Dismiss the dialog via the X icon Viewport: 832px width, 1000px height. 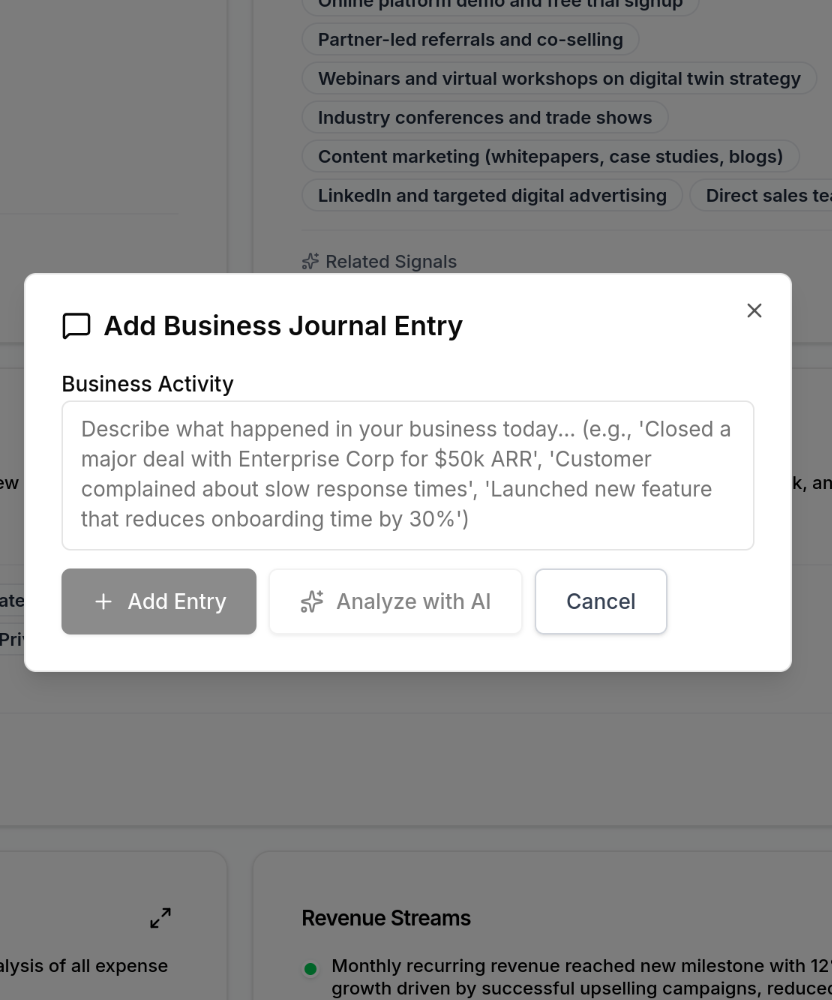754,310
